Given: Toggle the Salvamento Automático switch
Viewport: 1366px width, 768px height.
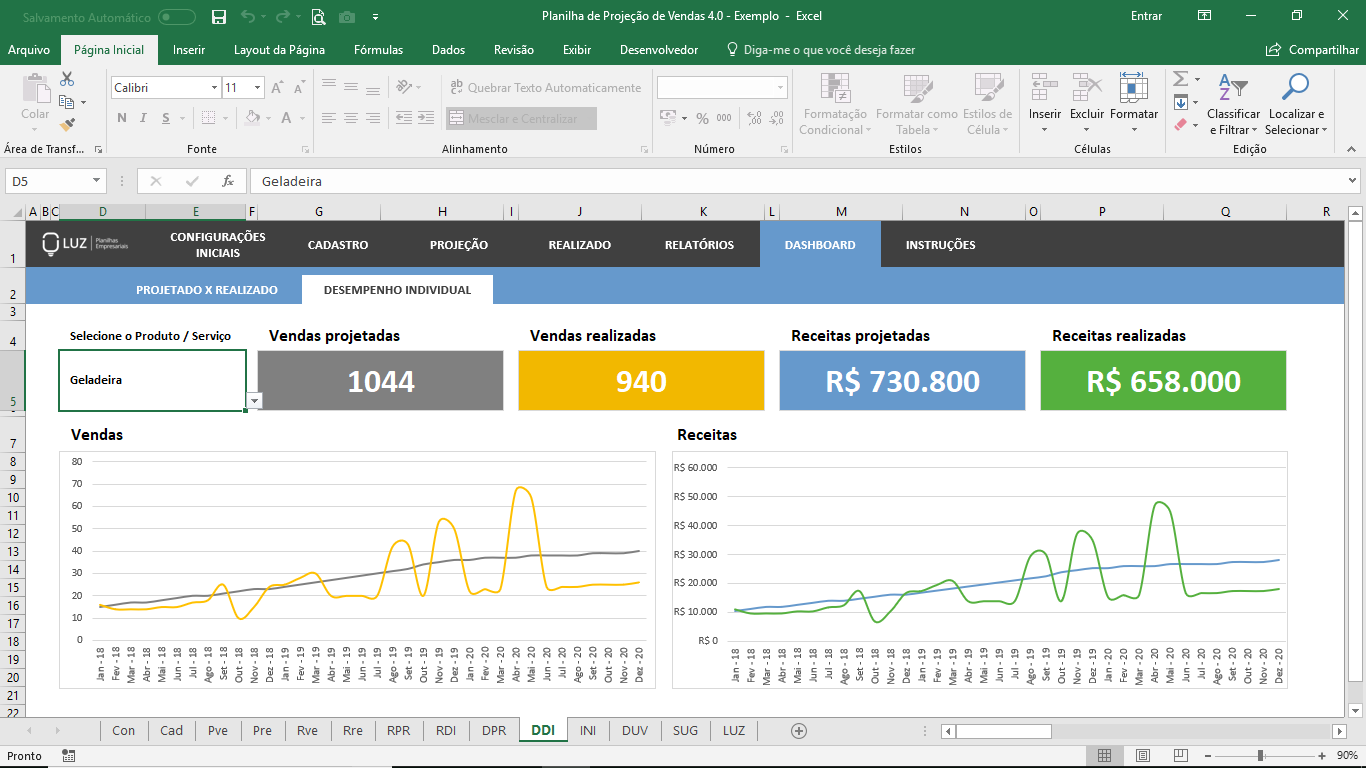Looking at the screenshot, I should coord(177,17).
